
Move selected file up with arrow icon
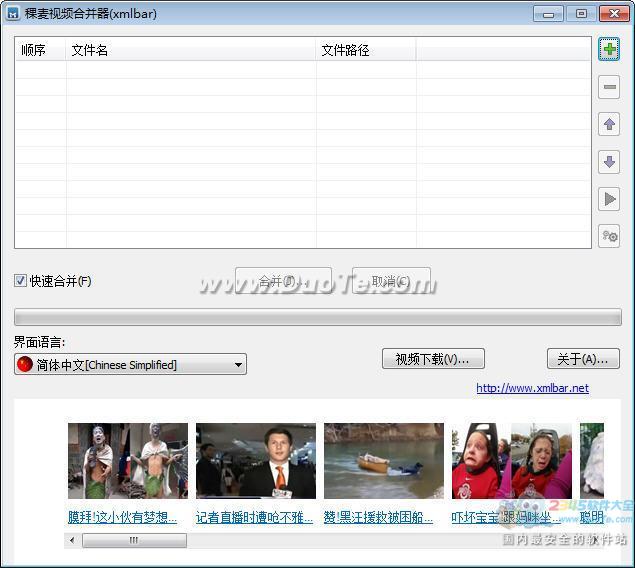pos(609,124)
